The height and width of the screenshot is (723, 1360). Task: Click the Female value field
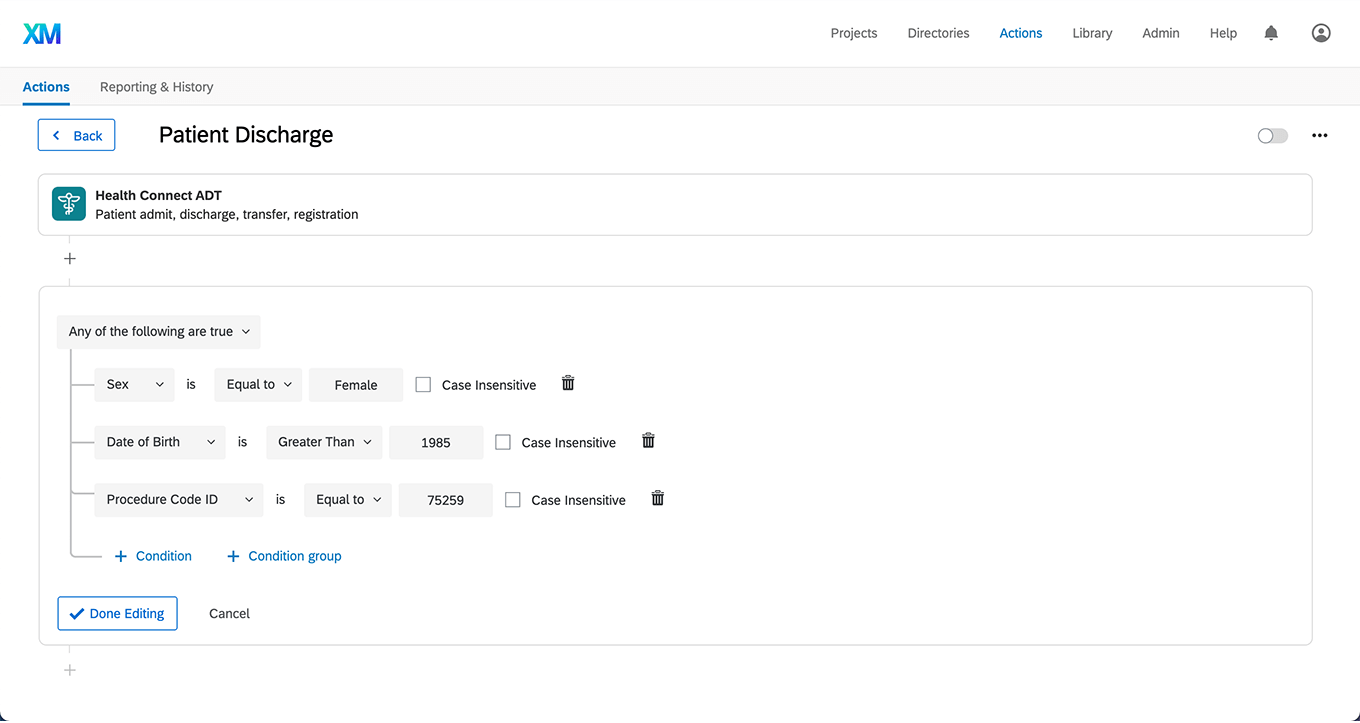(356, 385)
